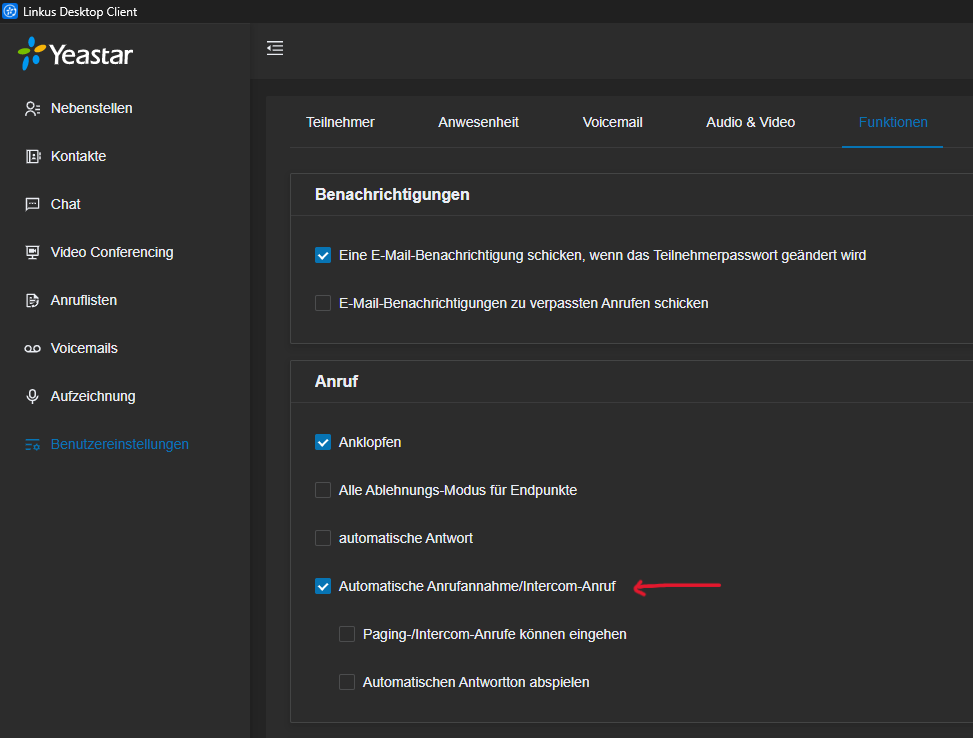Open Nebenstellen via its person icon
Viewport: 973px width, 738px height.
click(x=32, y=109)
